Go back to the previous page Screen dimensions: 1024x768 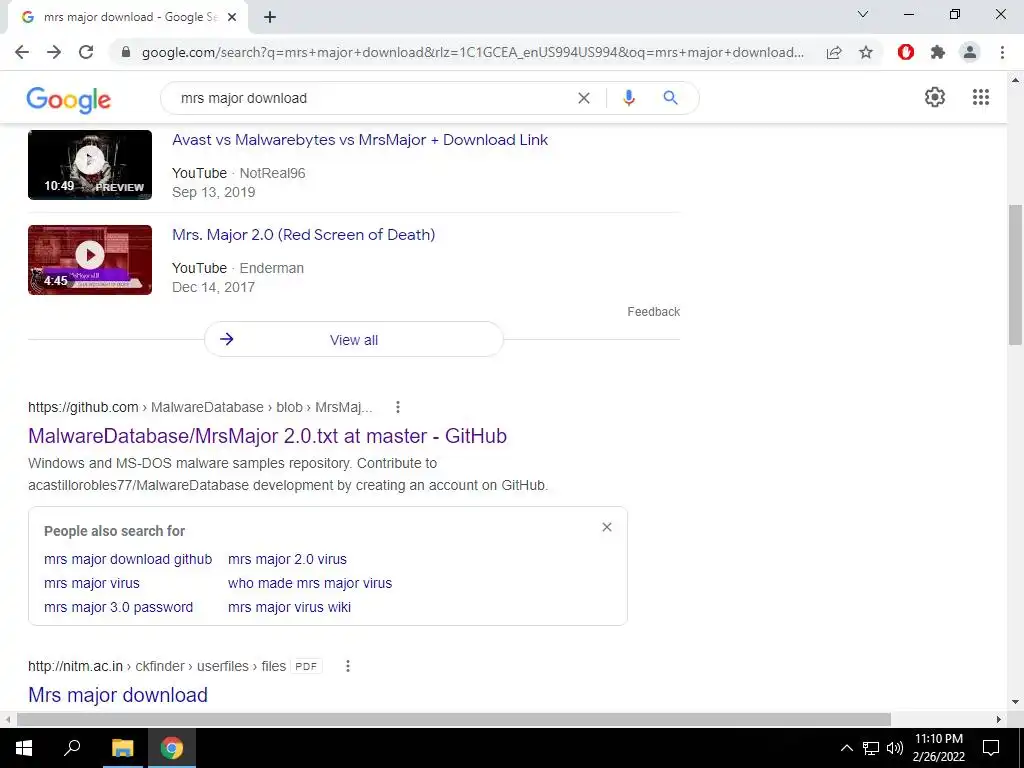22,52
